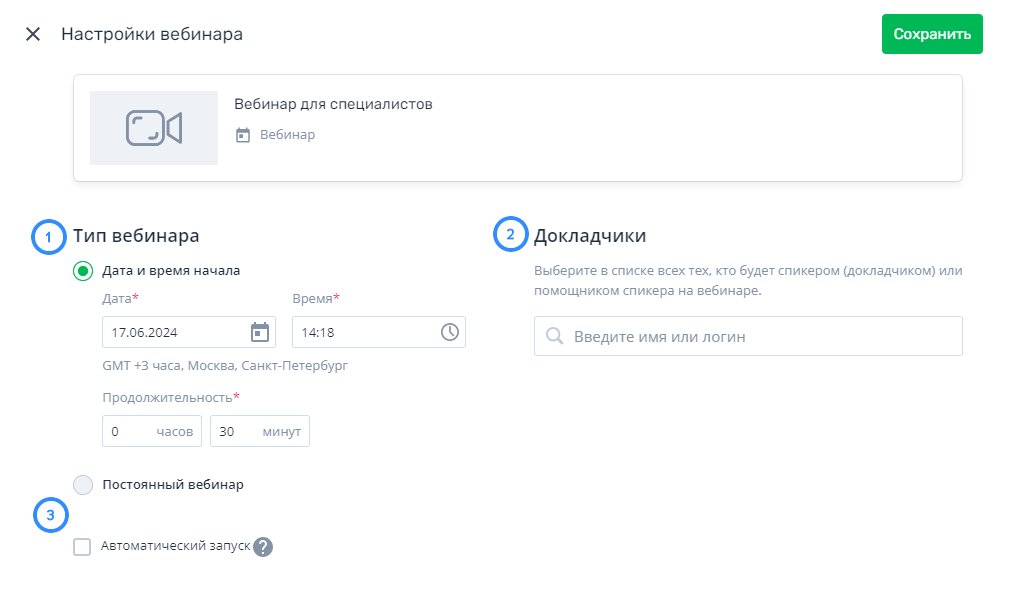1027x603 pixels.
Task: Click the time field showing 14:18
Action: click(x=365, y=332)
